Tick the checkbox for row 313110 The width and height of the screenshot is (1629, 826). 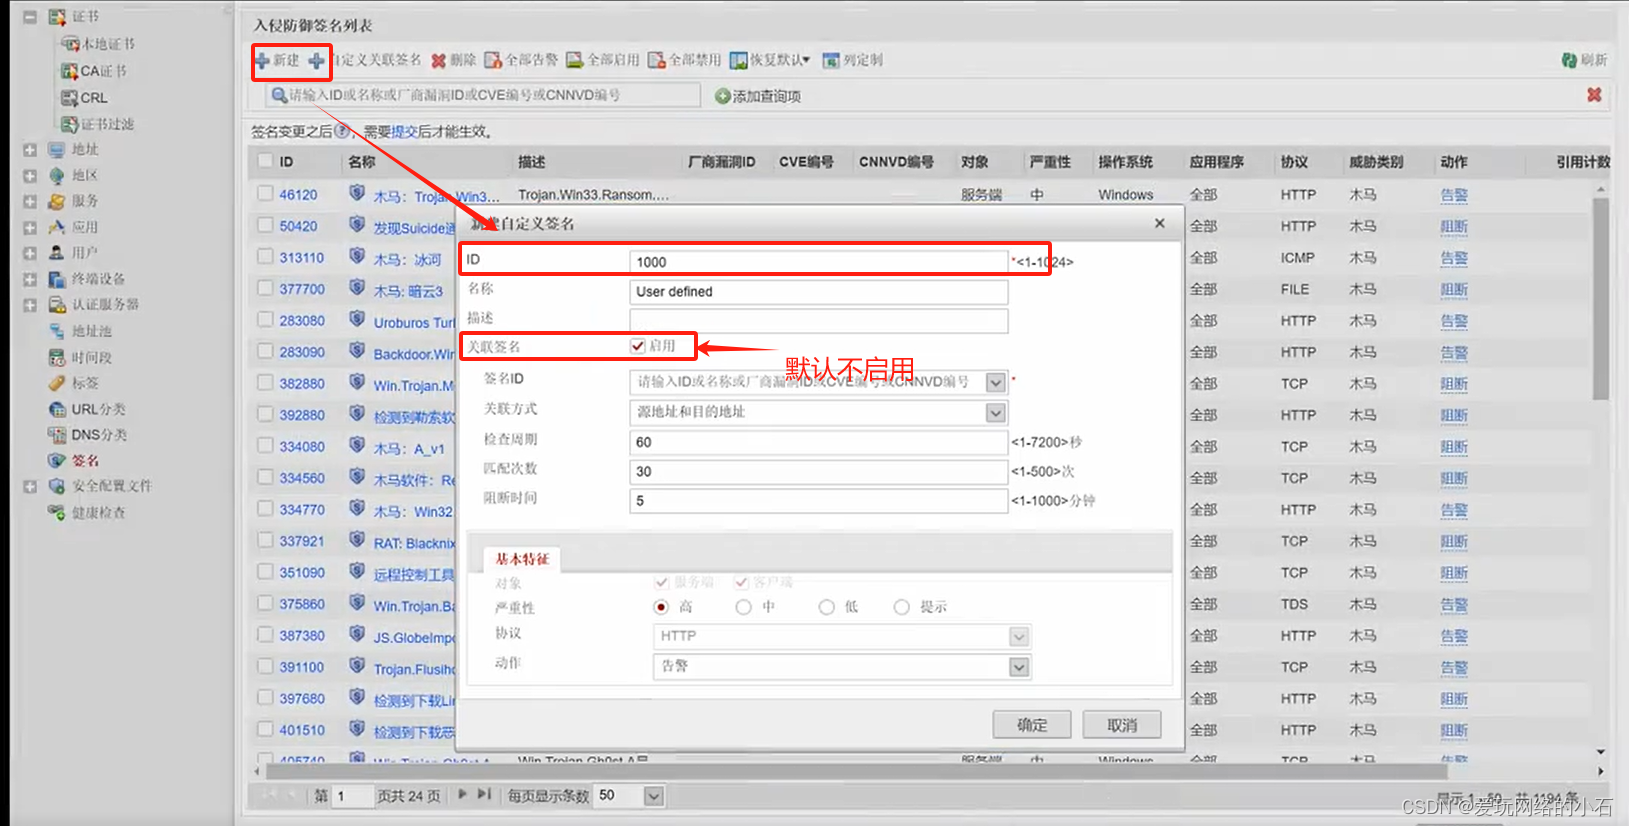pos(265,256)
